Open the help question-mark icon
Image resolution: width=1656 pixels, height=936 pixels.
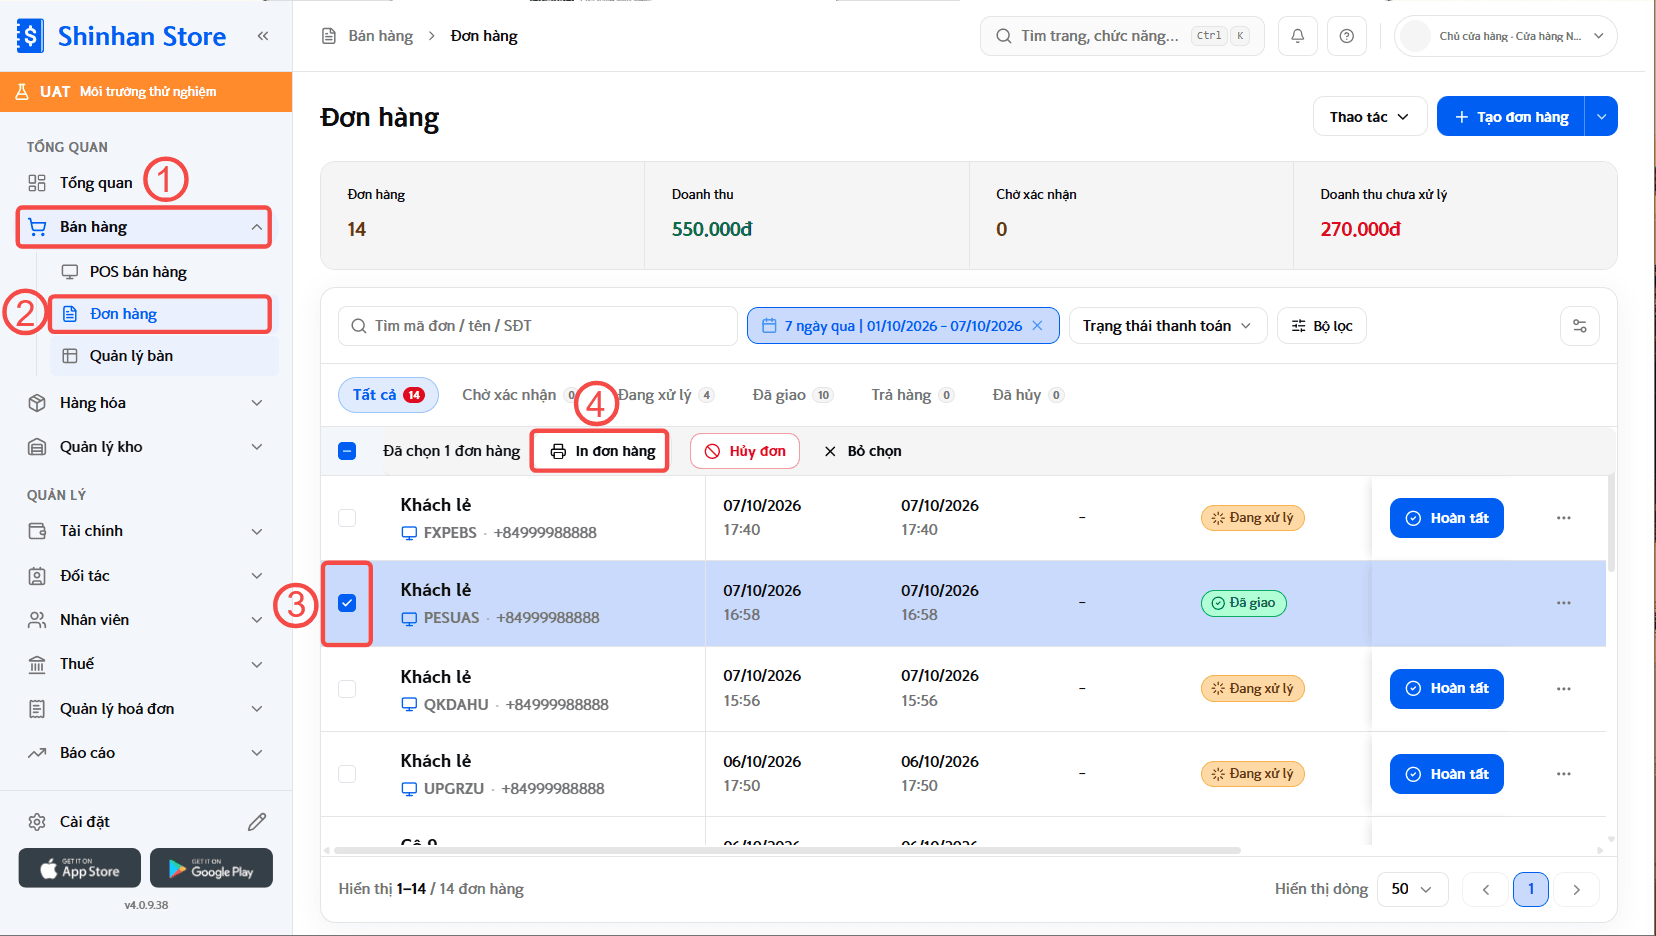coord(1347,36)
